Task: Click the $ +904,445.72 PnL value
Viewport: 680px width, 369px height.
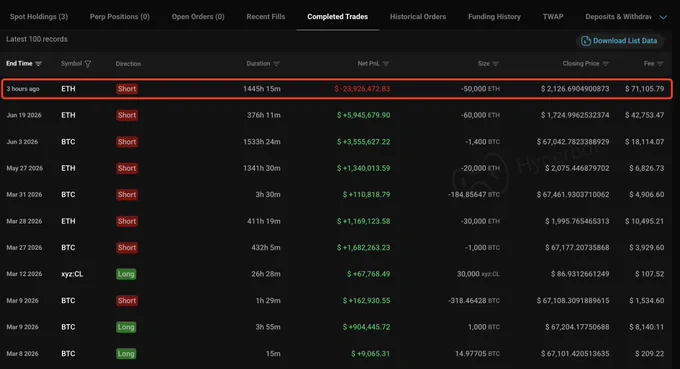Action: 366,327
